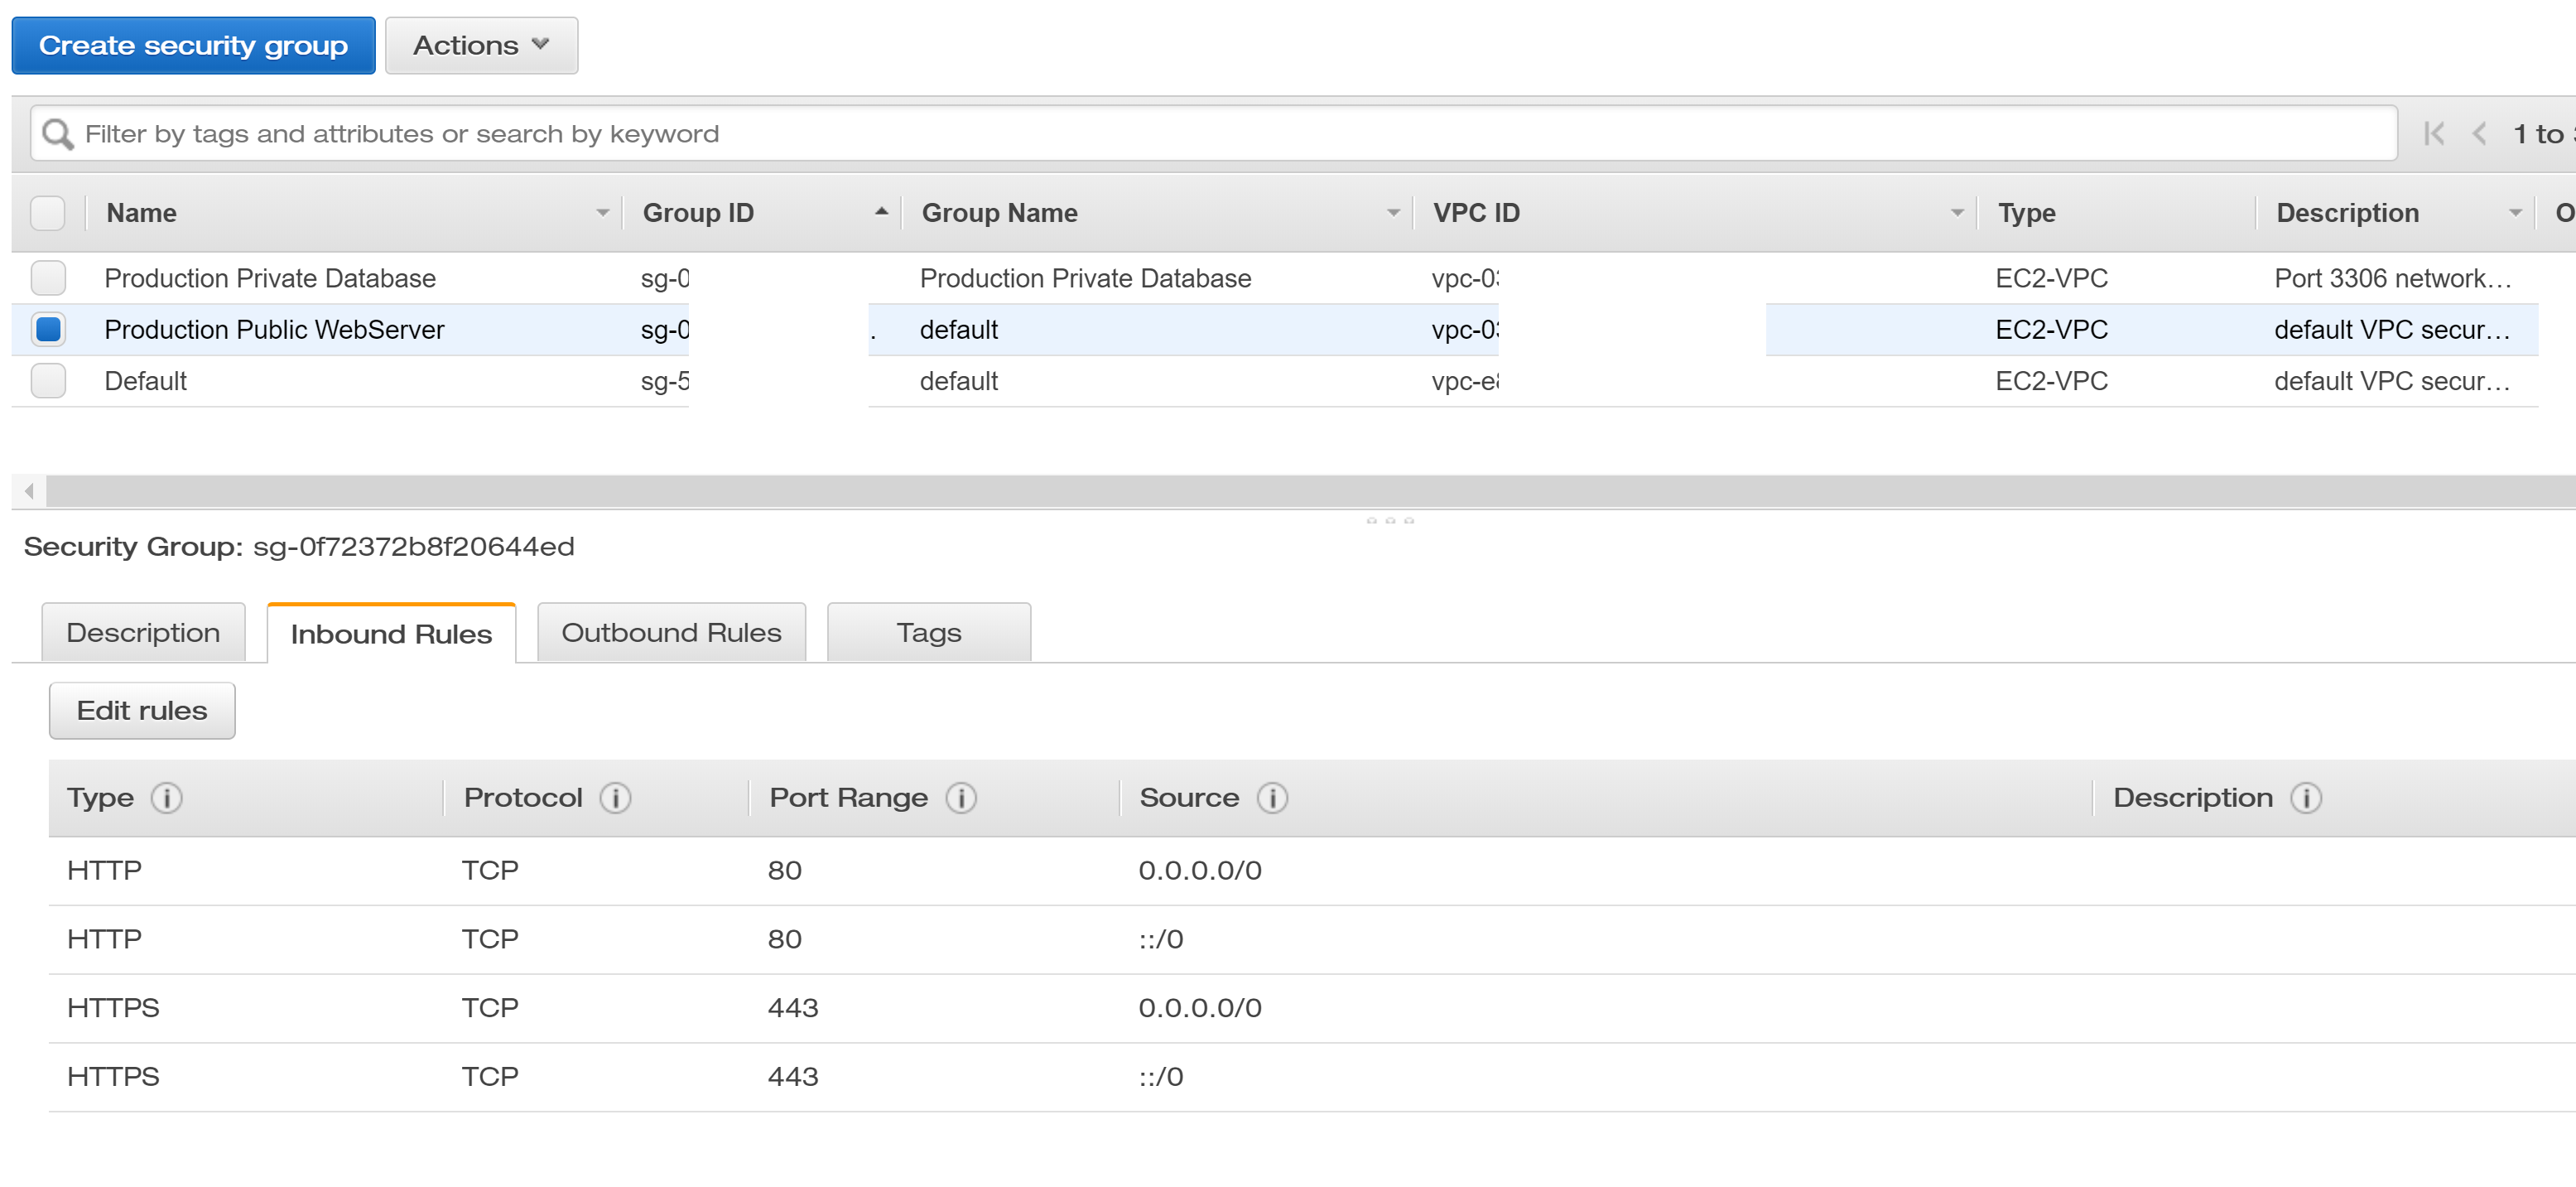Sort by Group ID ascending arrow
The height and width of the screenshot is (1187, 2576).
[881, 212]
